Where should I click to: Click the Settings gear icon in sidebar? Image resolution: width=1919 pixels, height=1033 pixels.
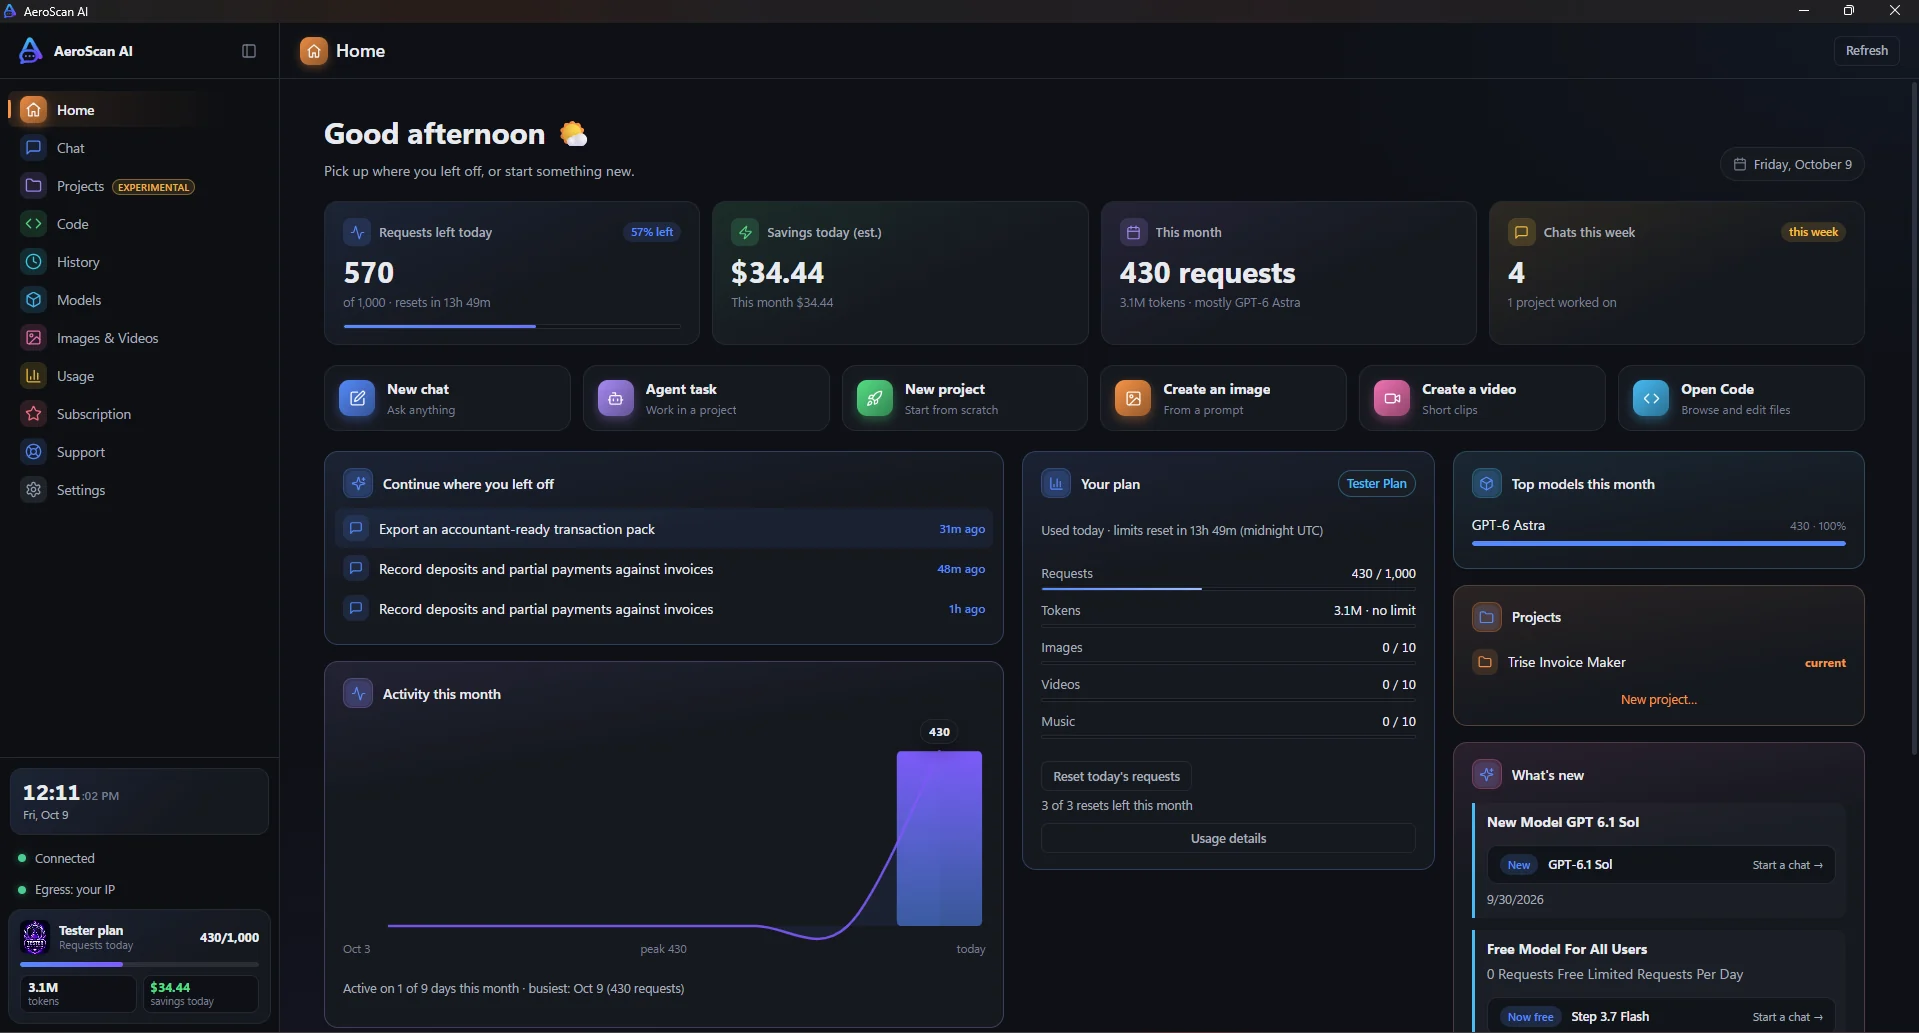(34, 490)
